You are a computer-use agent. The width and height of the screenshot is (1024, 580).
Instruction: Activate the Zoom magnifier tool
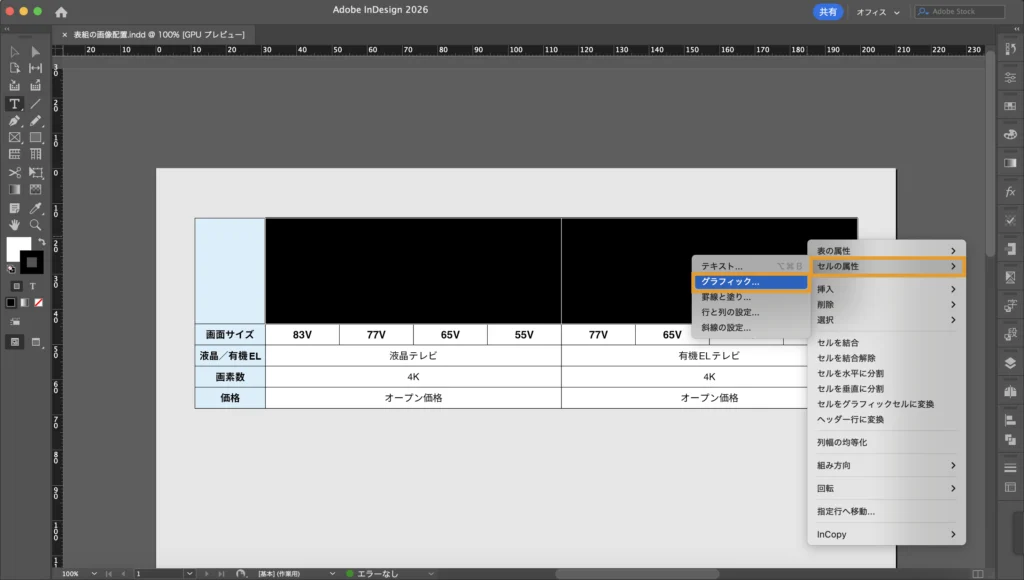pos(35,224)
